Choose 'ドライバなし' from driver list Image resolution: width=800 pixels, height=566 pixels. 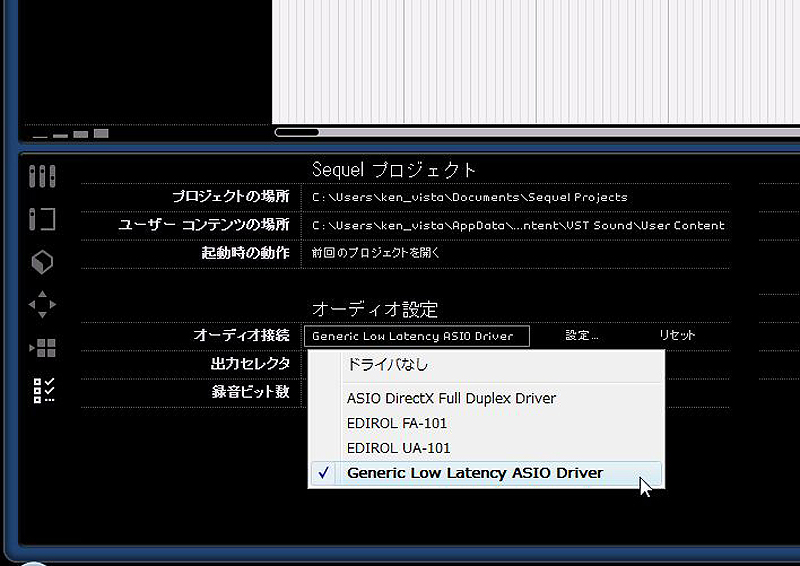tap(486, 365)
